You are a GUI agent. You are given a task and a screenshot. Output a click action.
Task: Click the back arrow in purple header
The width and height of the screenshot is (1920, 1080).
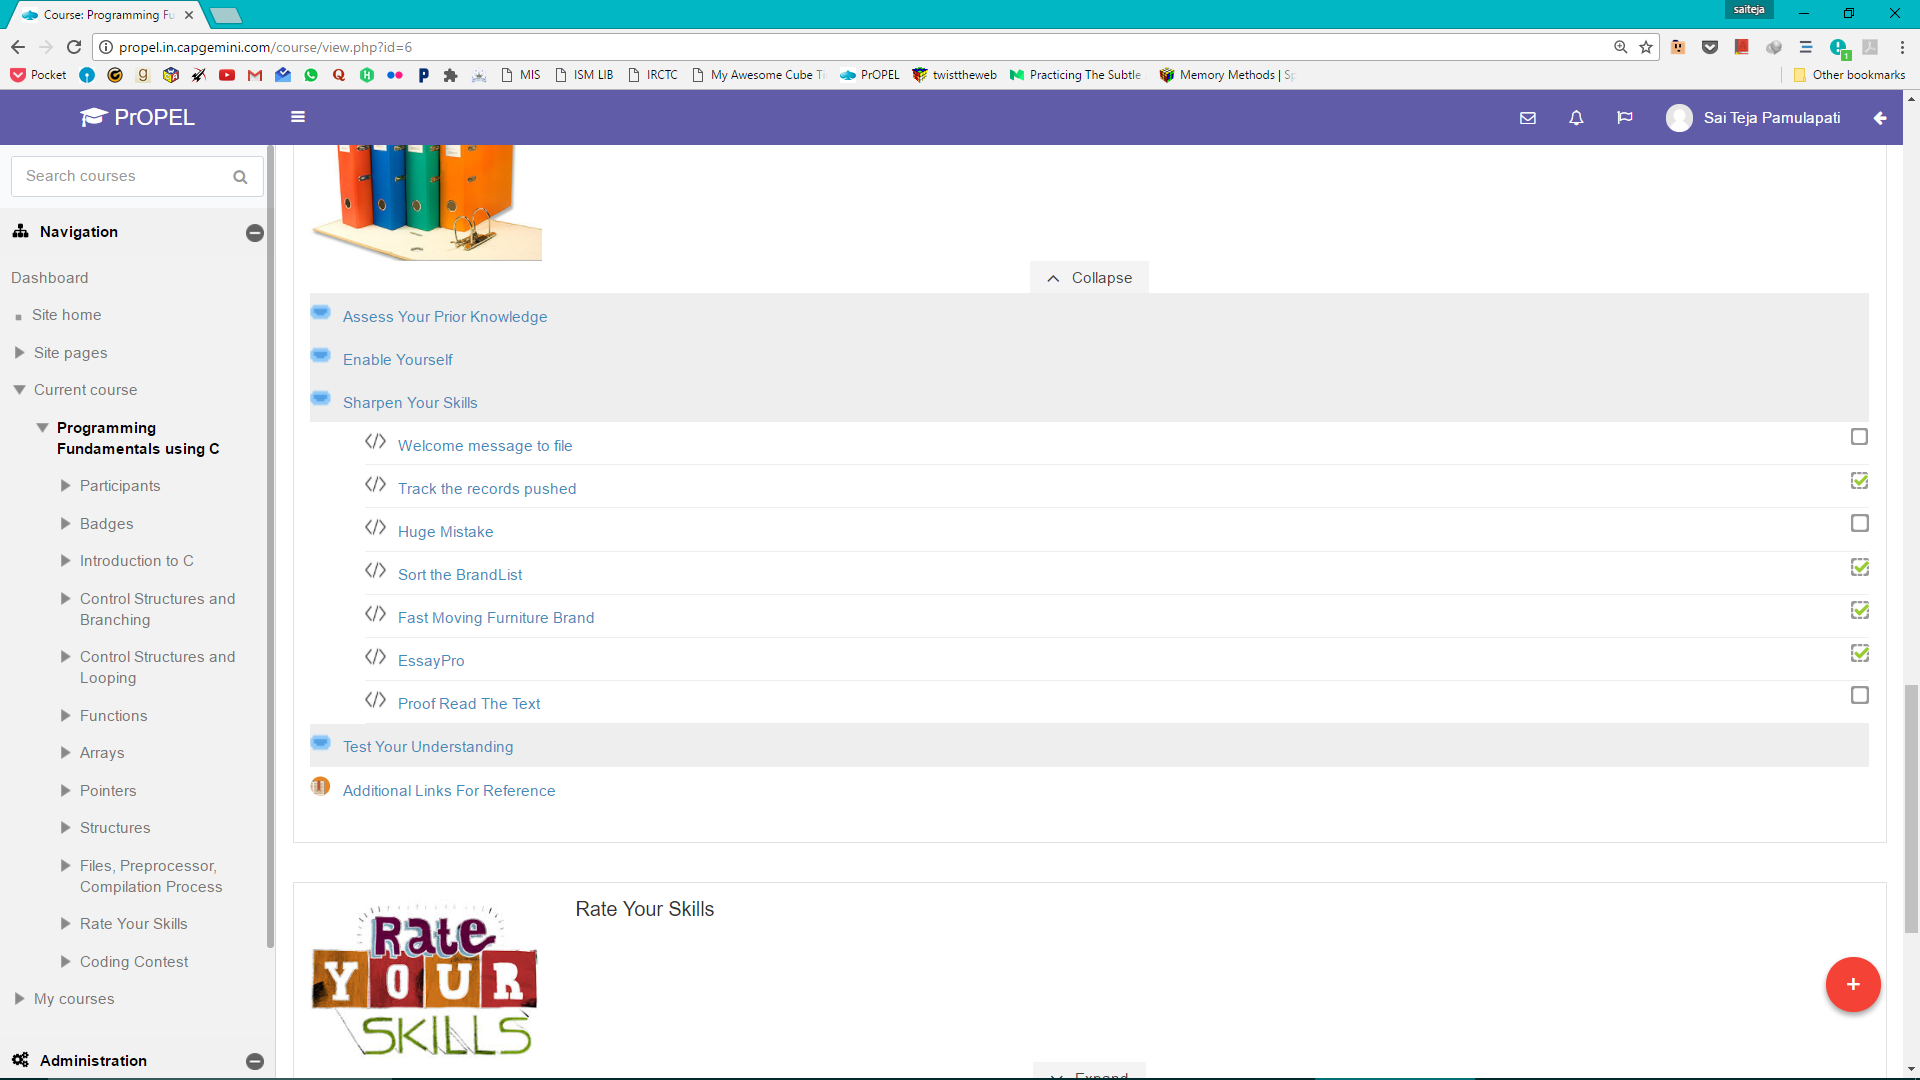1880,118
